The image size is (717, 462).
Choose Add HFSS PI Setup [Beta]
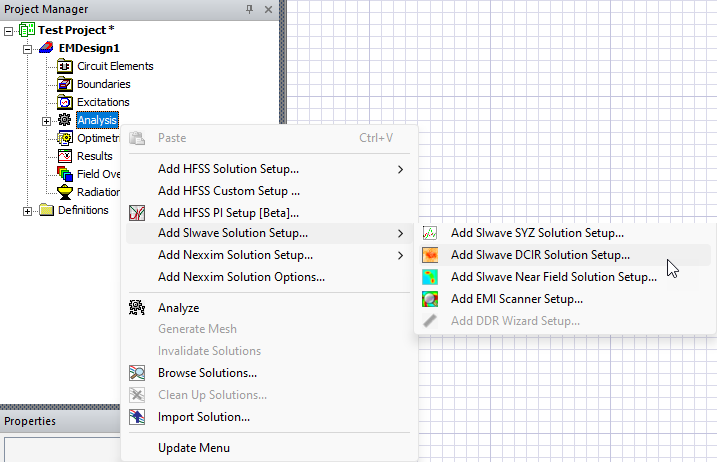point(269,213)
